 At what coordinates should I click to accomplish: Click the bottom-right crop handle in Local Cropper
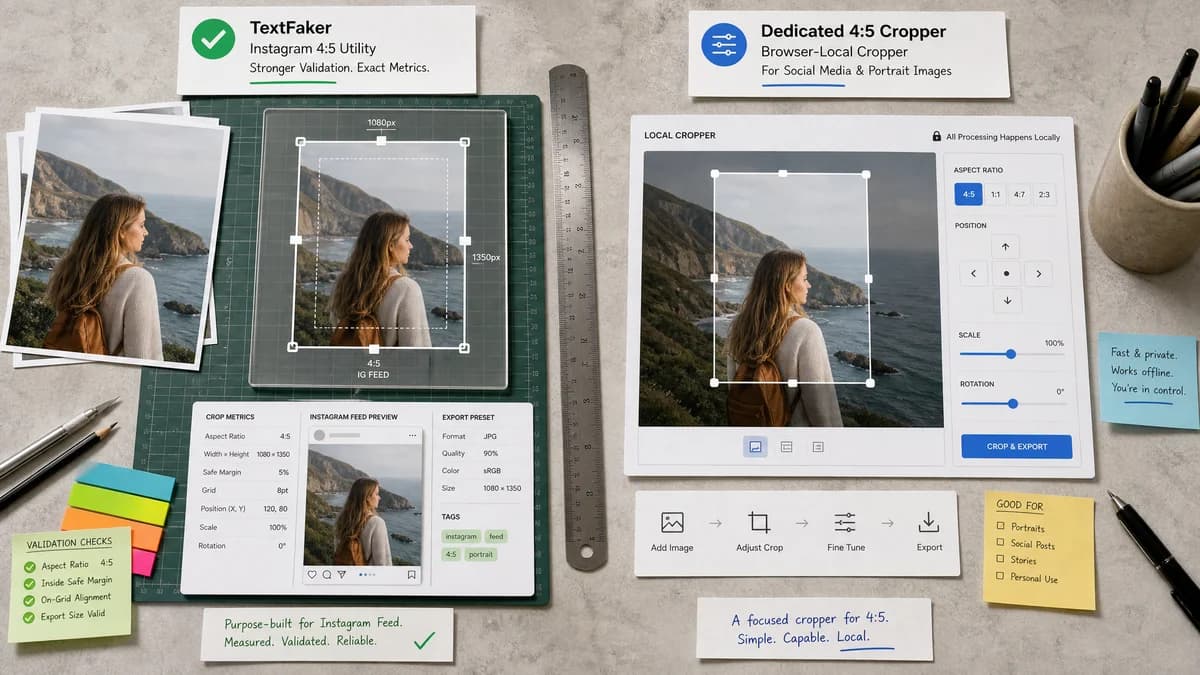pyautogui.click(x=870, y=382)
